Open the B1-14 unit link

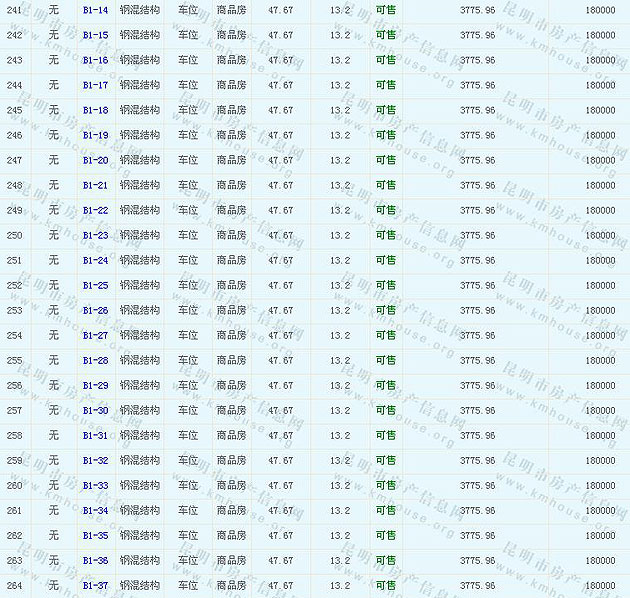95,10
